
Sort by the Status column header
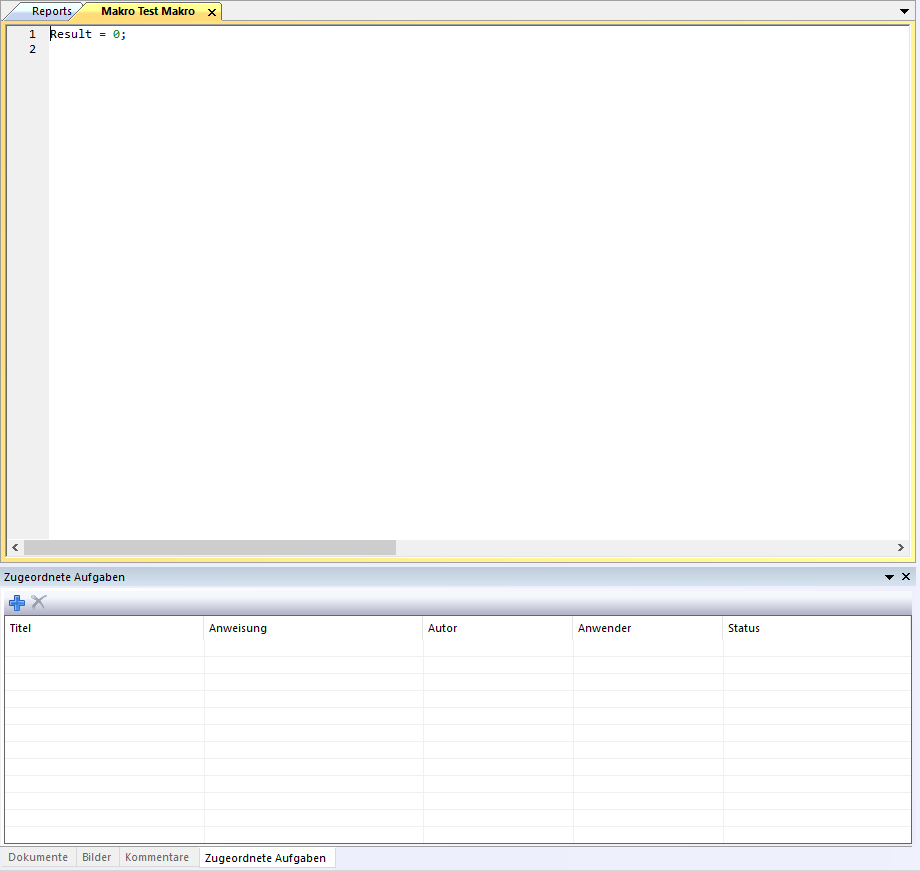point(816,628)
